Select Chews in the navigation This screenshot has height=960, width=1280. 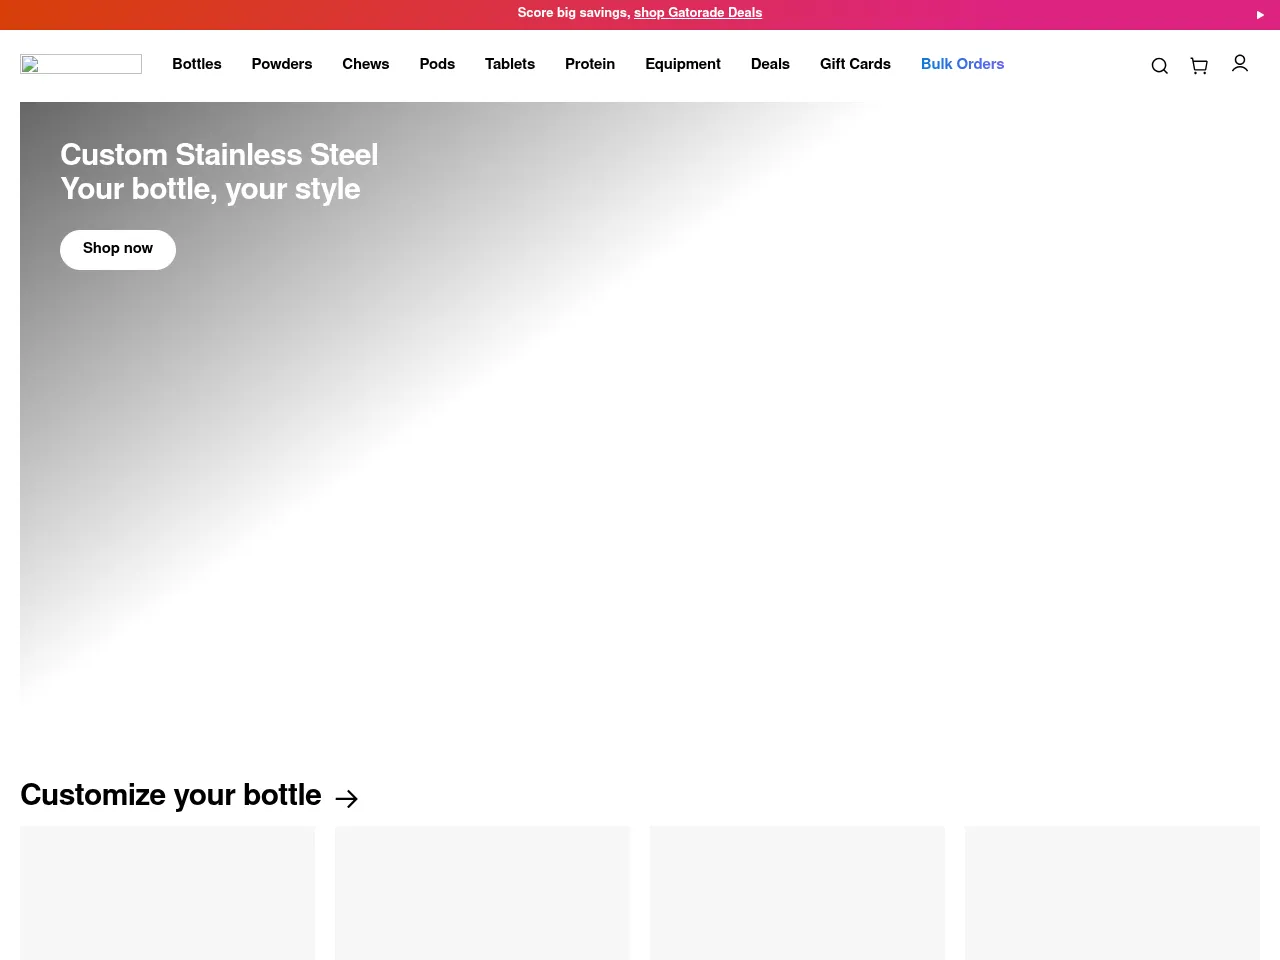click(365, 64)
